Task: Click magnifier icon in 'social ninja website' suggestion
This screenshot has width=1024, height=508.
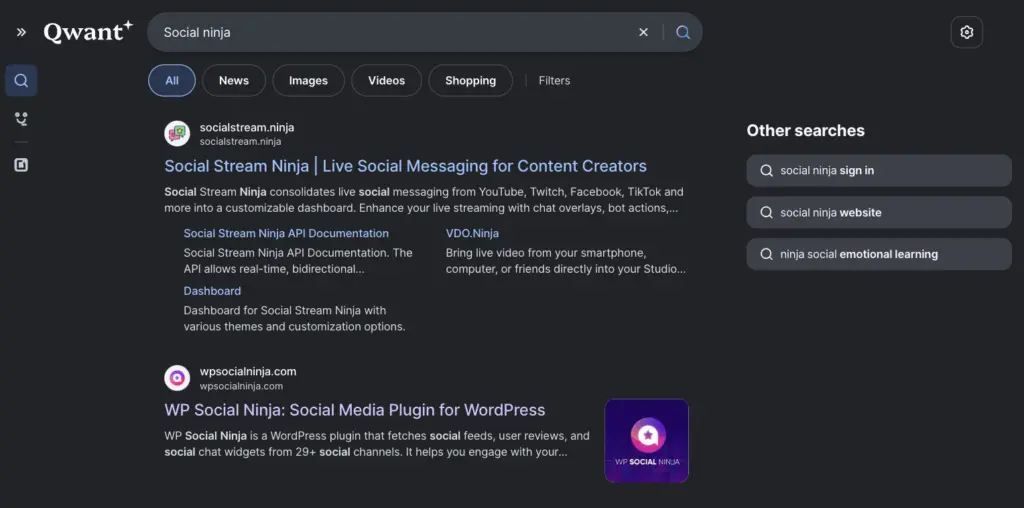Action: 767,212
